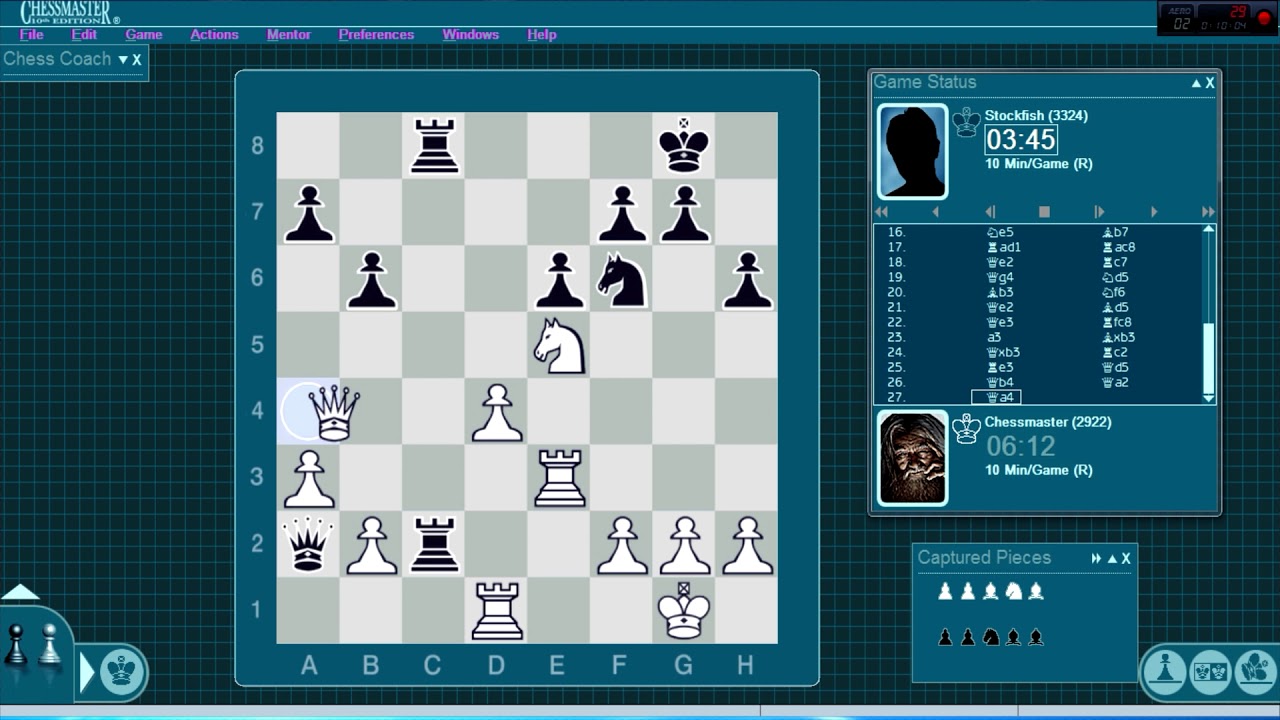The height and width of the screenshot is (720, 1280).
Task: Open the File menu
Action: pyautogui.click(x=31, y=34)
